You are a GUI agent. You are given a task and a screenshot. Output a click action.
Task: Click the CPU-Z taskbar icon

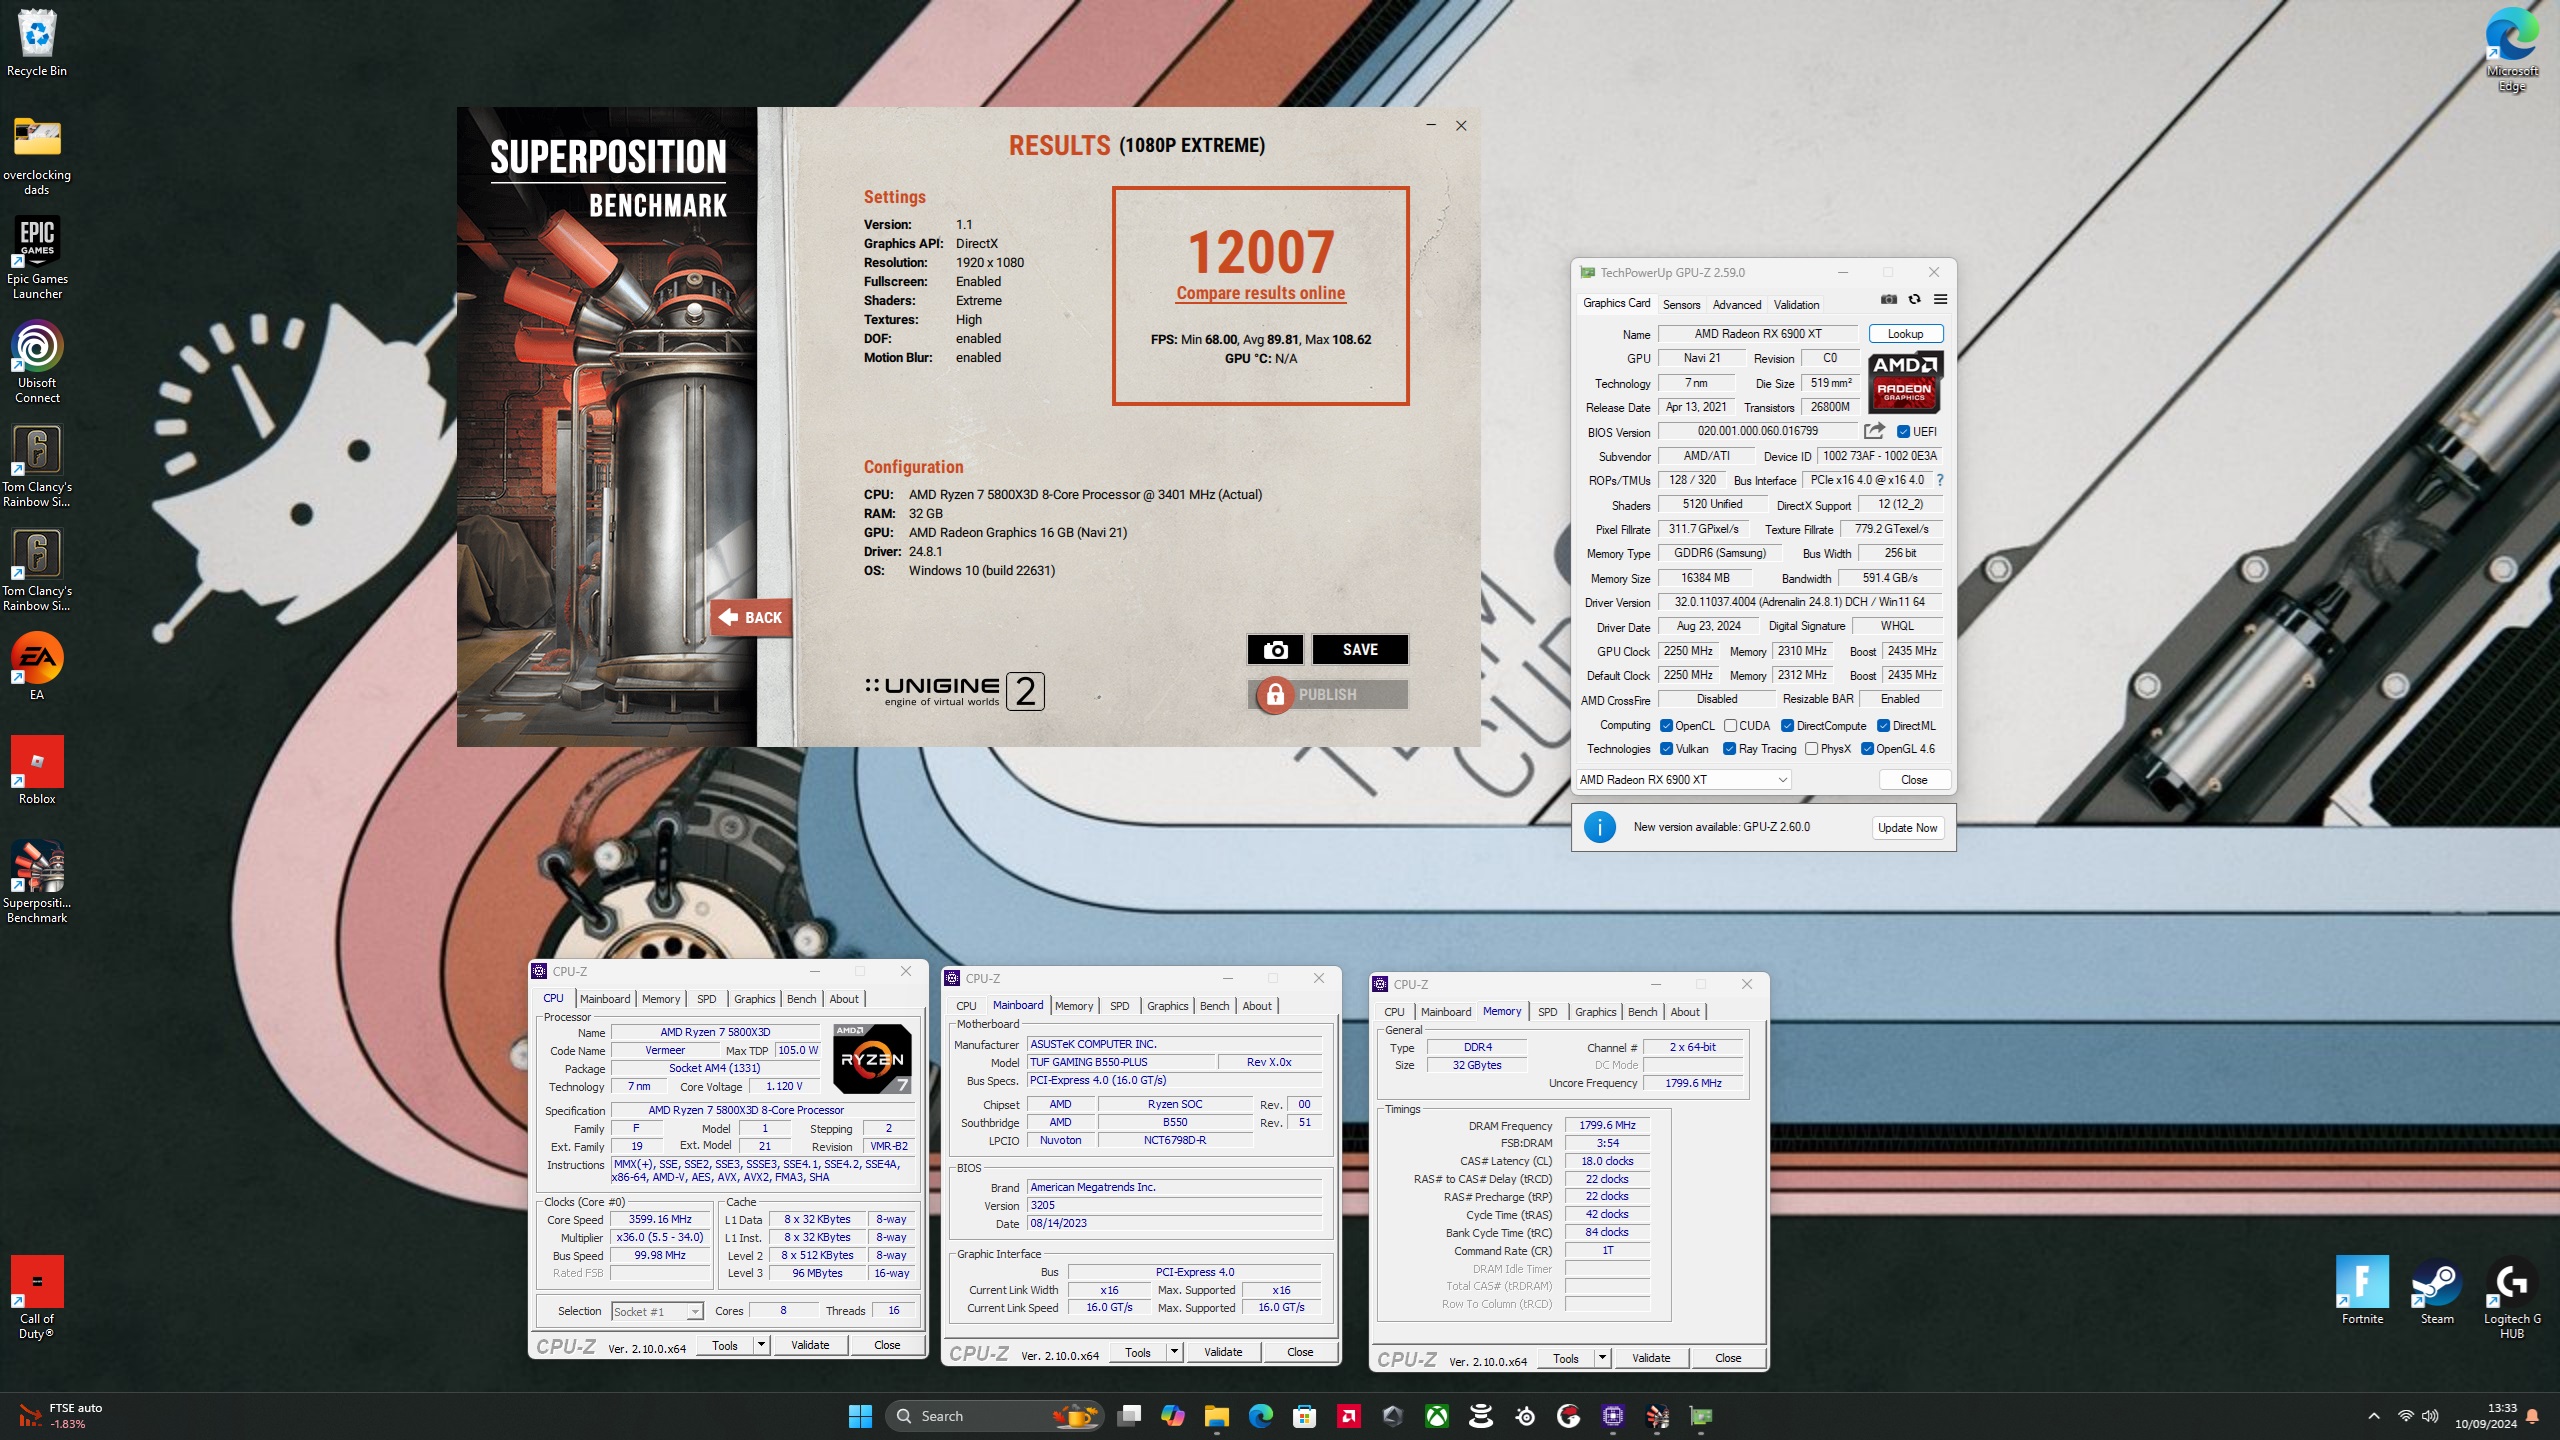1613,1416
